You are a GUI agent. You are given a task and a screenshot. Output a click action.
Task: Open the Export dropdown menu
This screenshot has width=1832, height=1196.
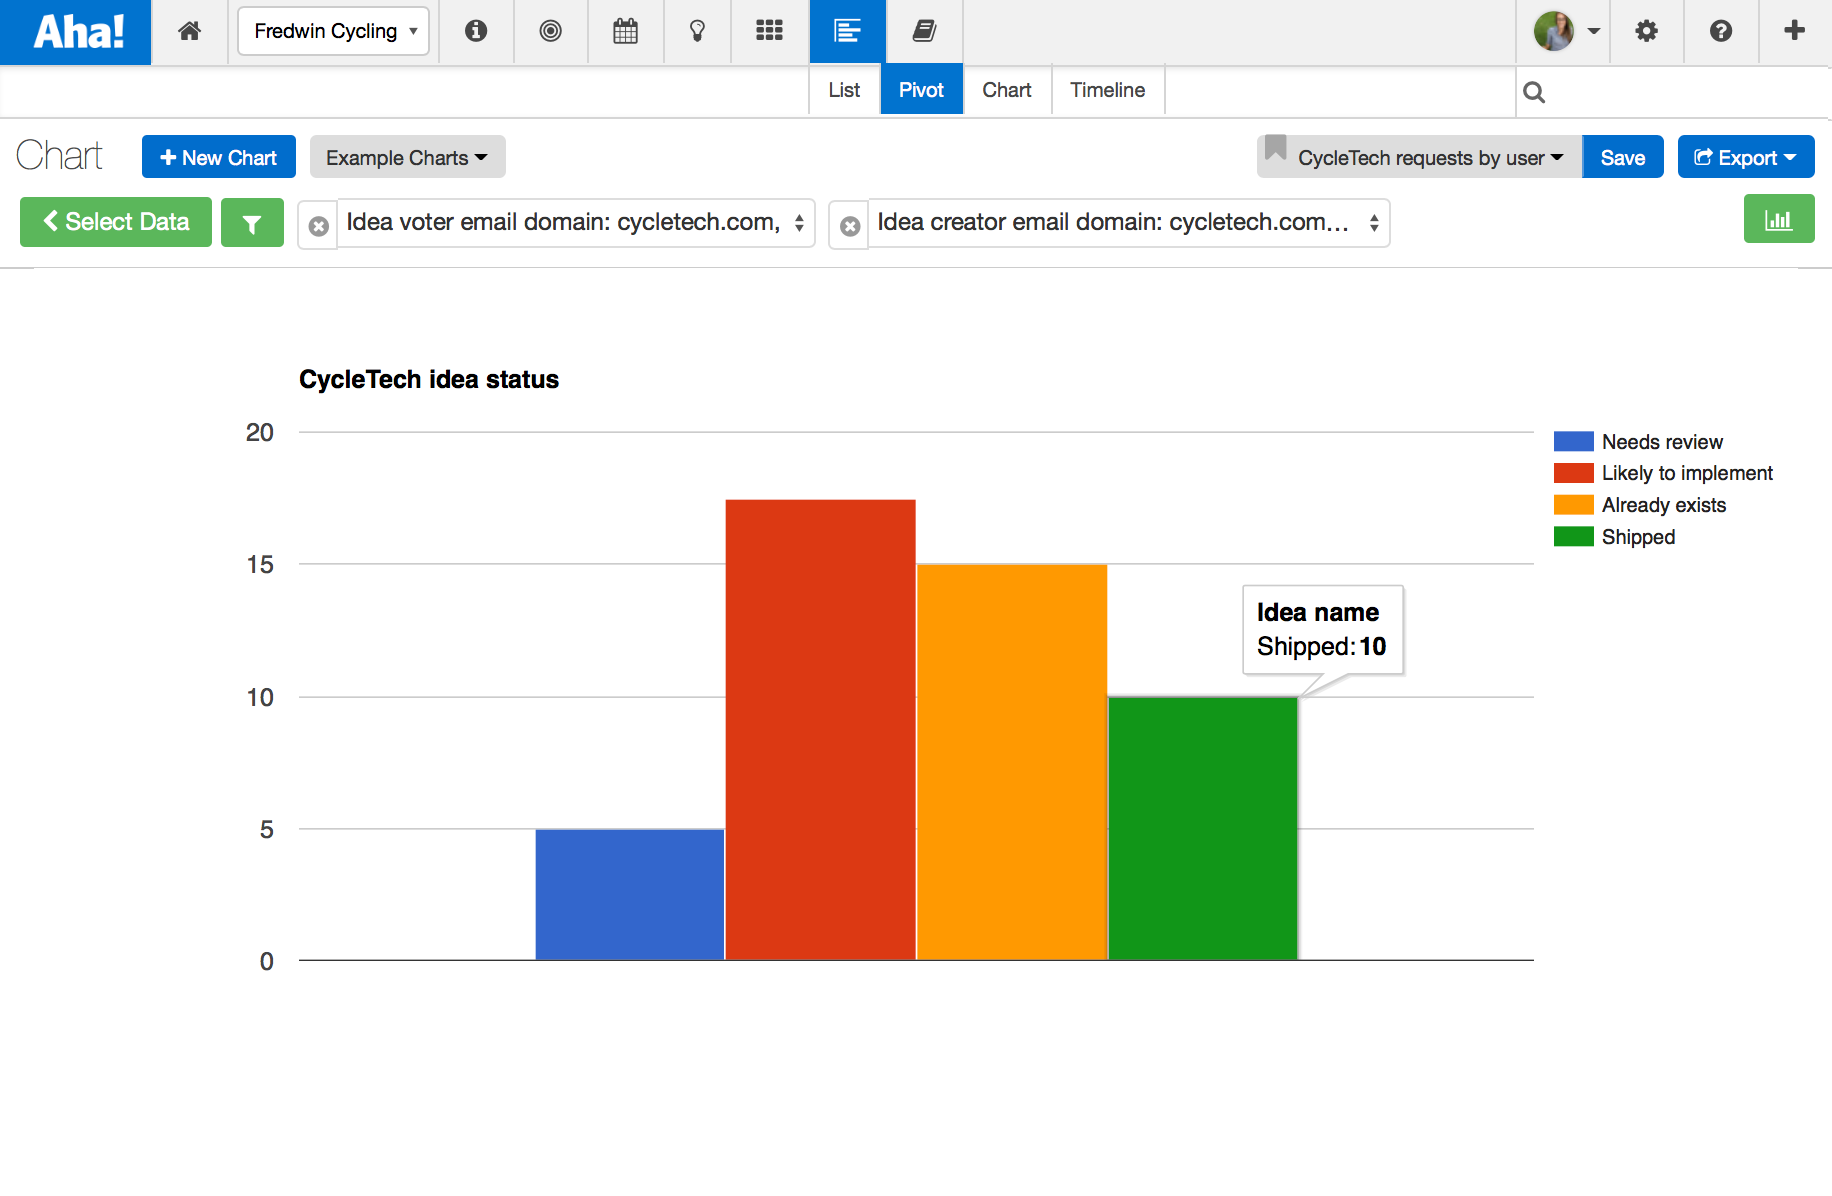coord(1746,157)
